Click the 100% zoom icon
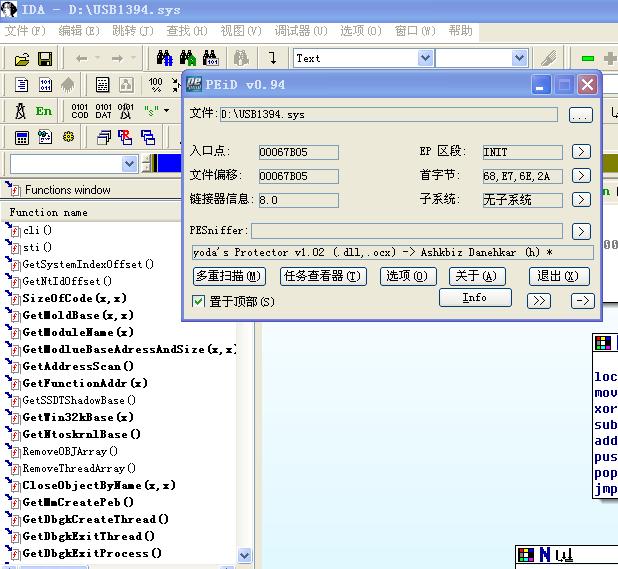The image size is (618, 569). point(156,84)
